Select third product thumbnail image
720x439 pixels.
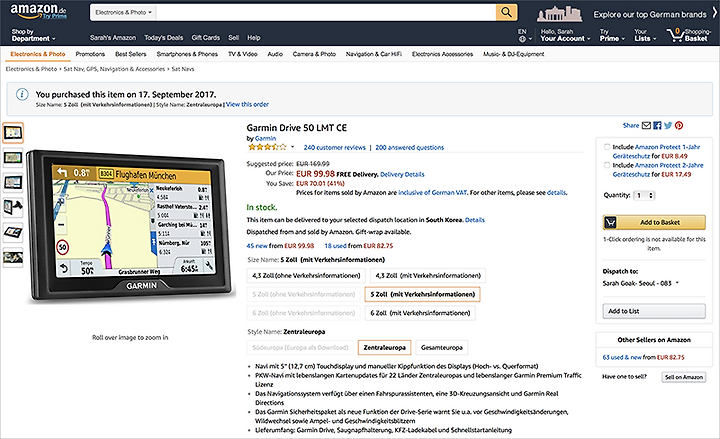13,183
